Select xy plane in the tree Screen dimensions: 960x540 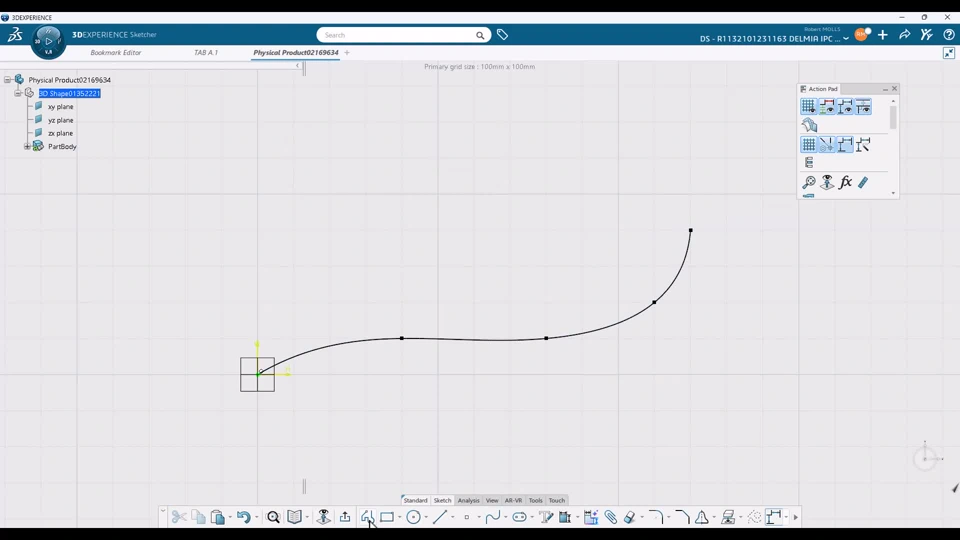point(60,107)
